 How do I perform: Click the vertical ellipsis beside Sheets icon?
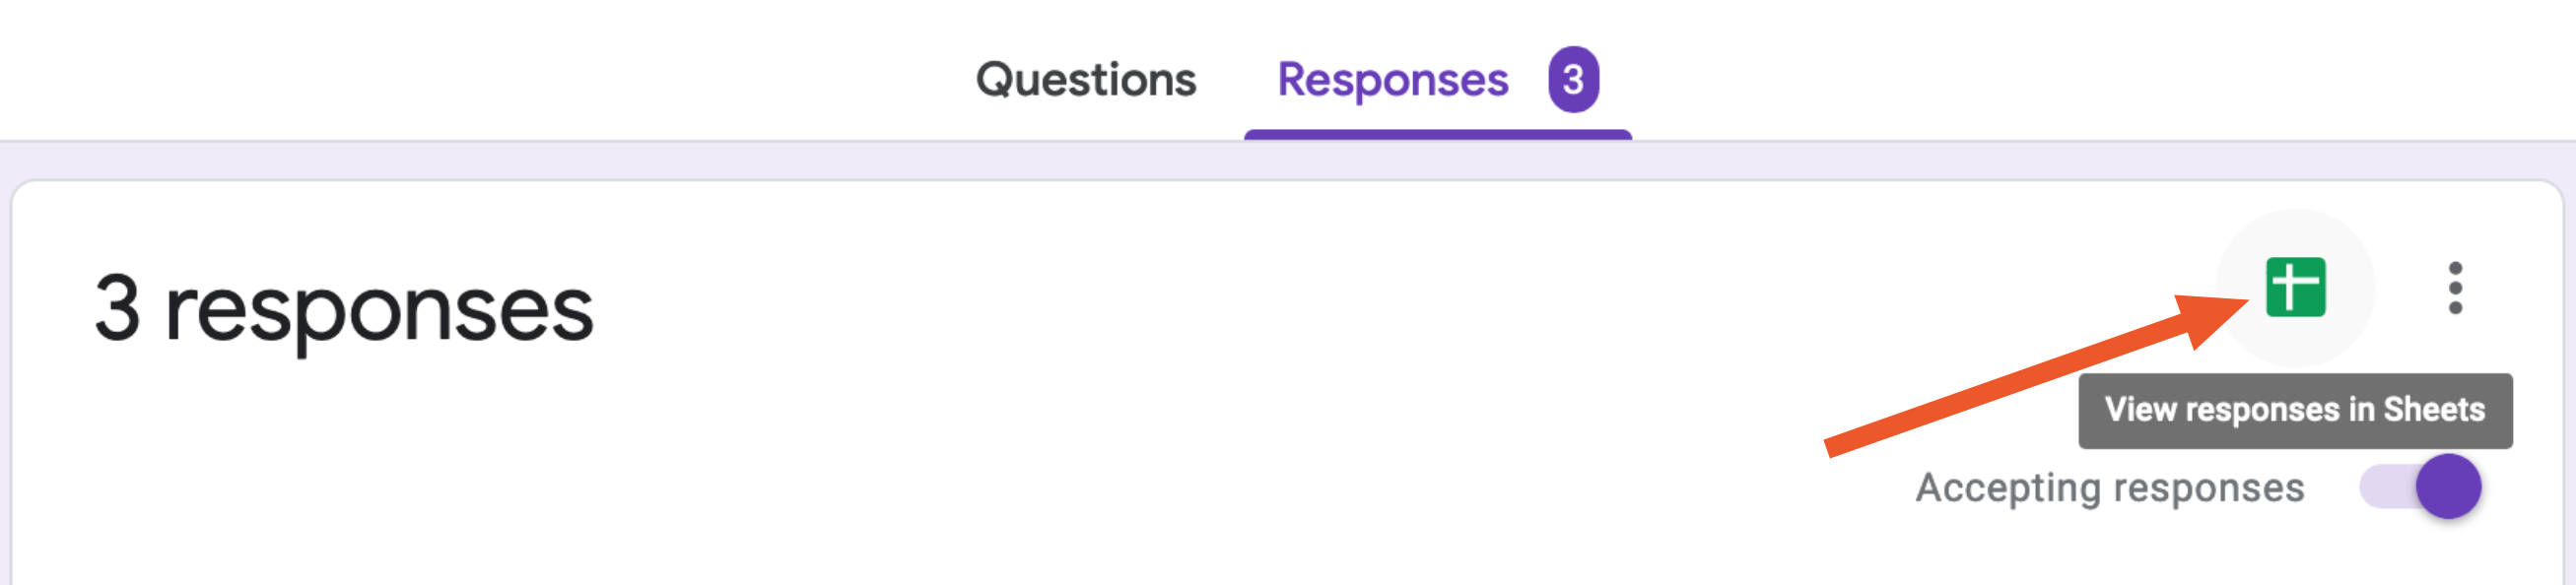pos(2454,288)
